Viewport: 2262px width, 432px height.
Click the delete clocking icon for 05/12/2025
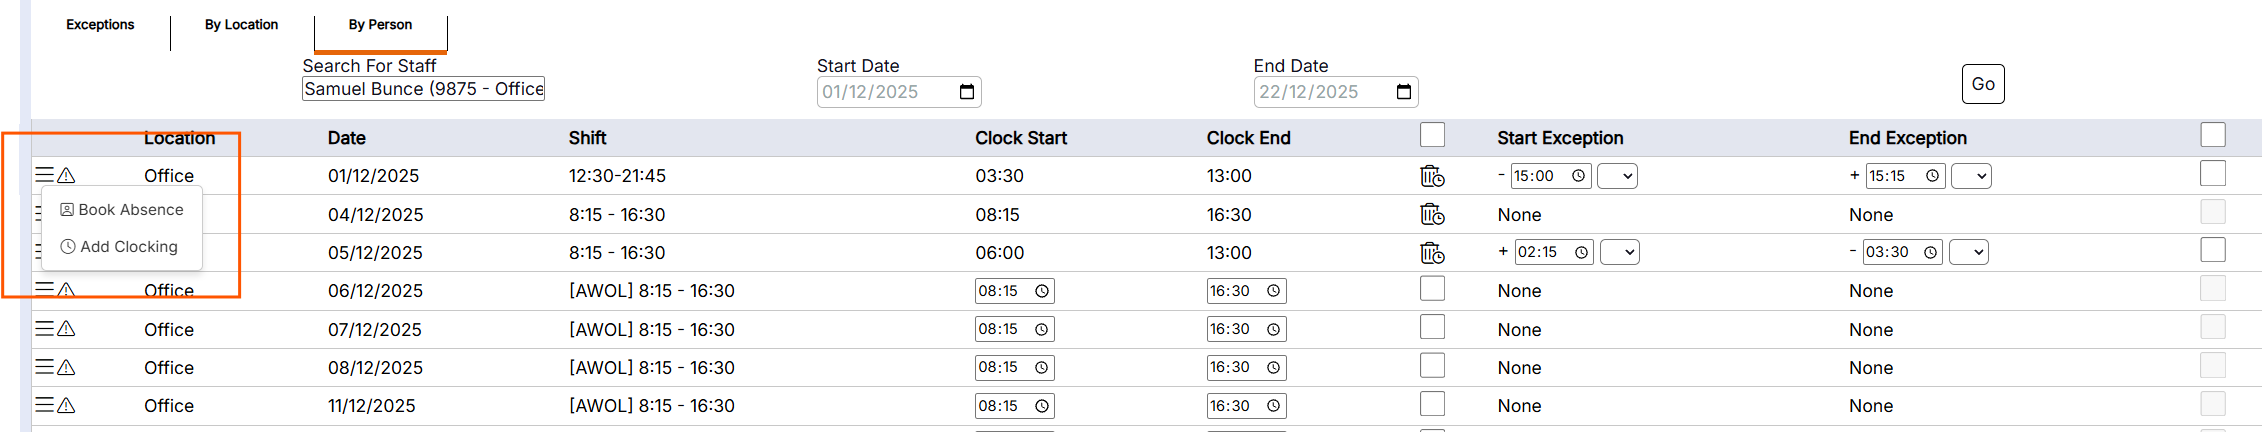[1432, 253]
